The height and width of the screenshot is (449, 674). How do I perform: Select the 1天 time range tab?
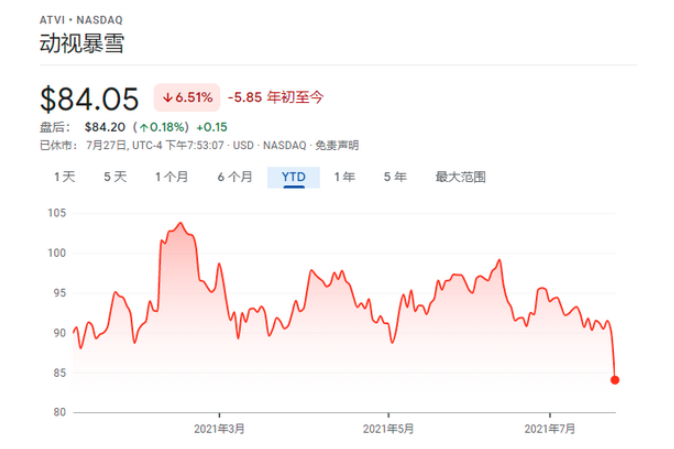coord(64,177)
